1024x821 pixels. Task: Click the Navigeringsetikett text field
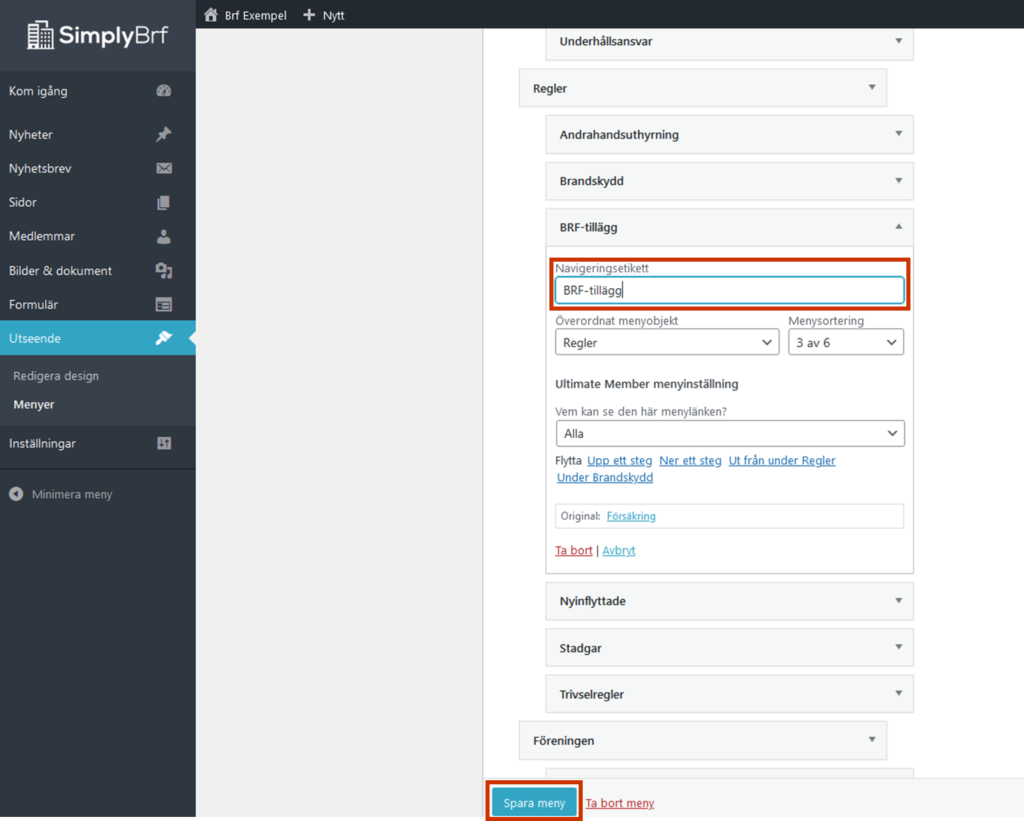729,290
